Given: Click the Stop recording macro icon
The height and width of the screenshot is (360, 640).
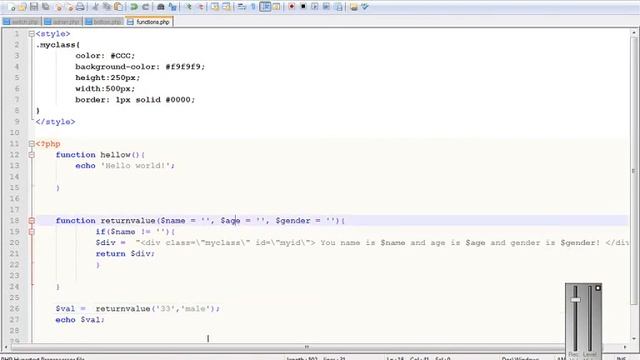Looking at the screenshot, I should 303,7.
